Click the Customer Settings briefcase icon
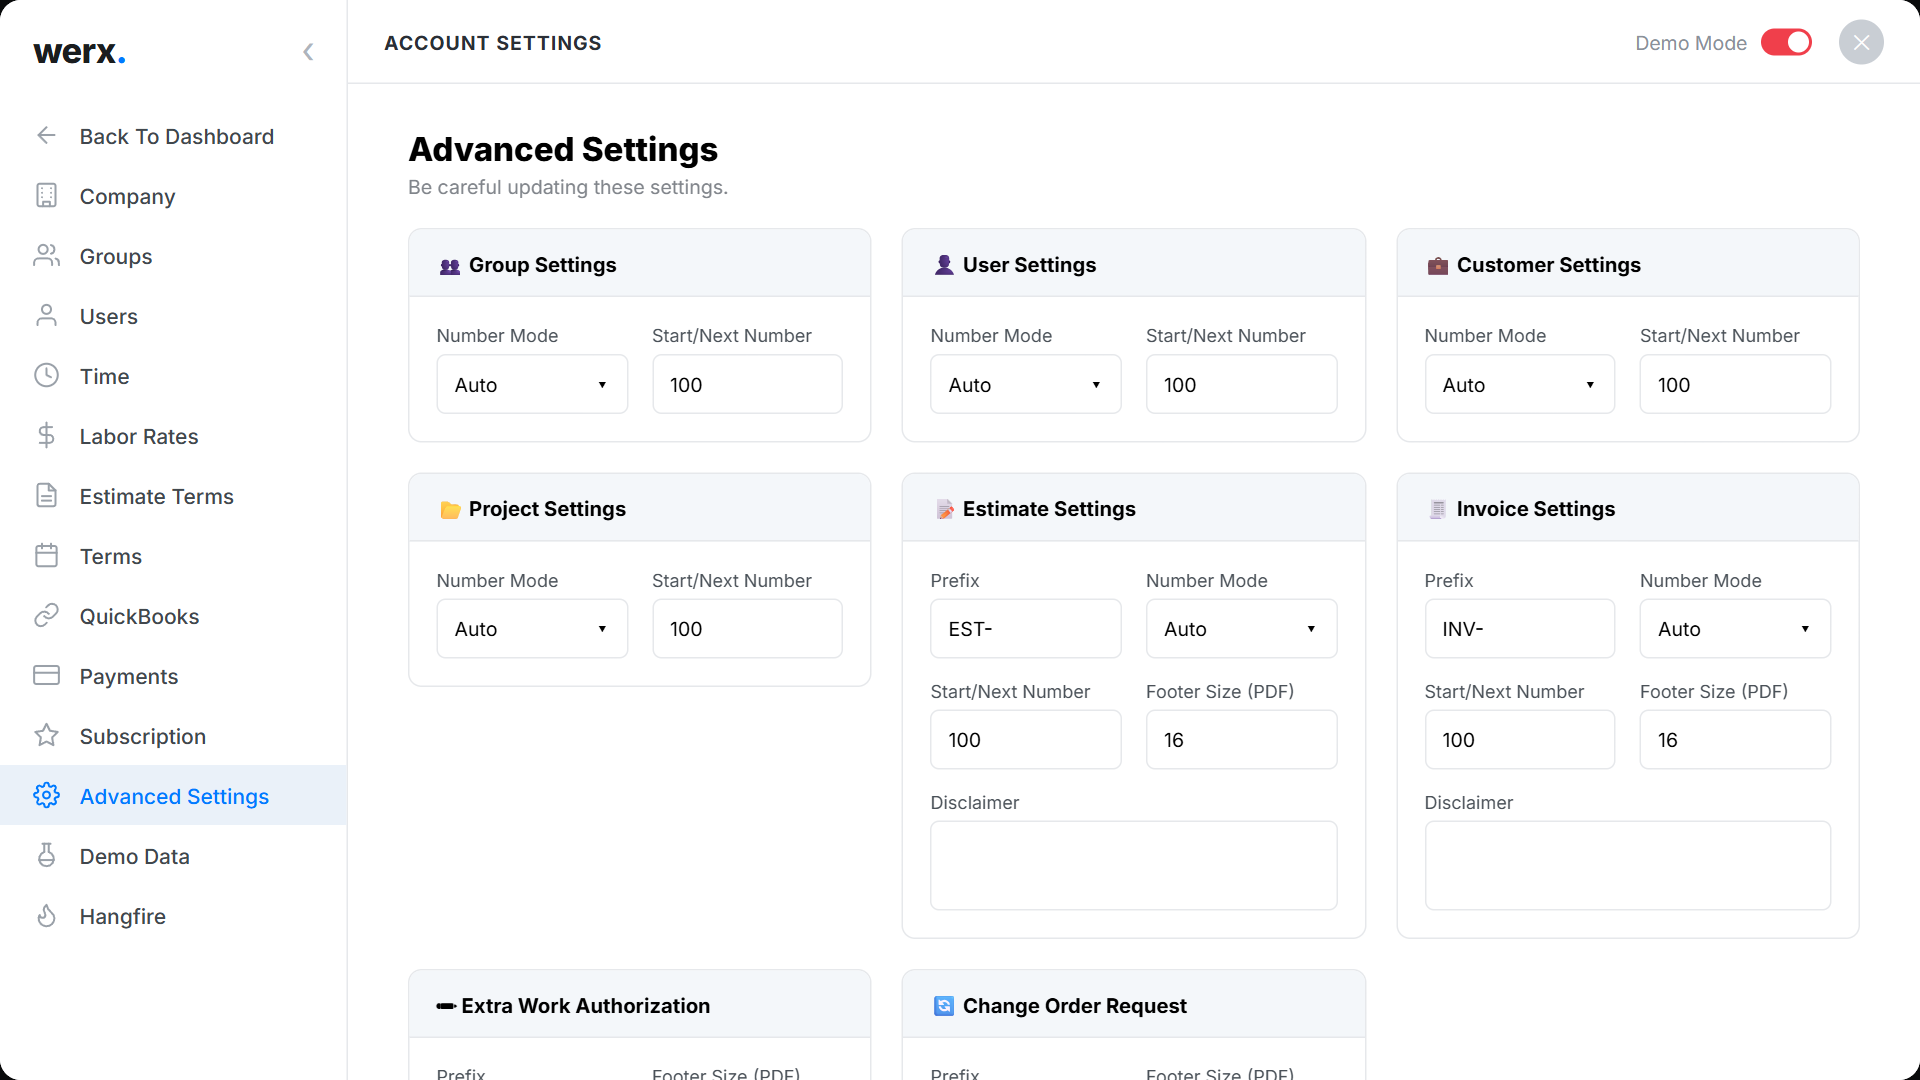 [x=1438, y=266]
